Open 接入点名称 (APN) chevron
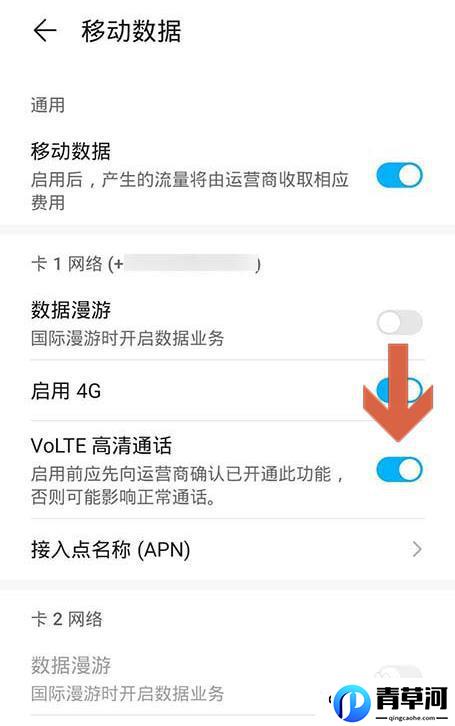Viewport: 455px width, 726px height. [x=417, y=549]
